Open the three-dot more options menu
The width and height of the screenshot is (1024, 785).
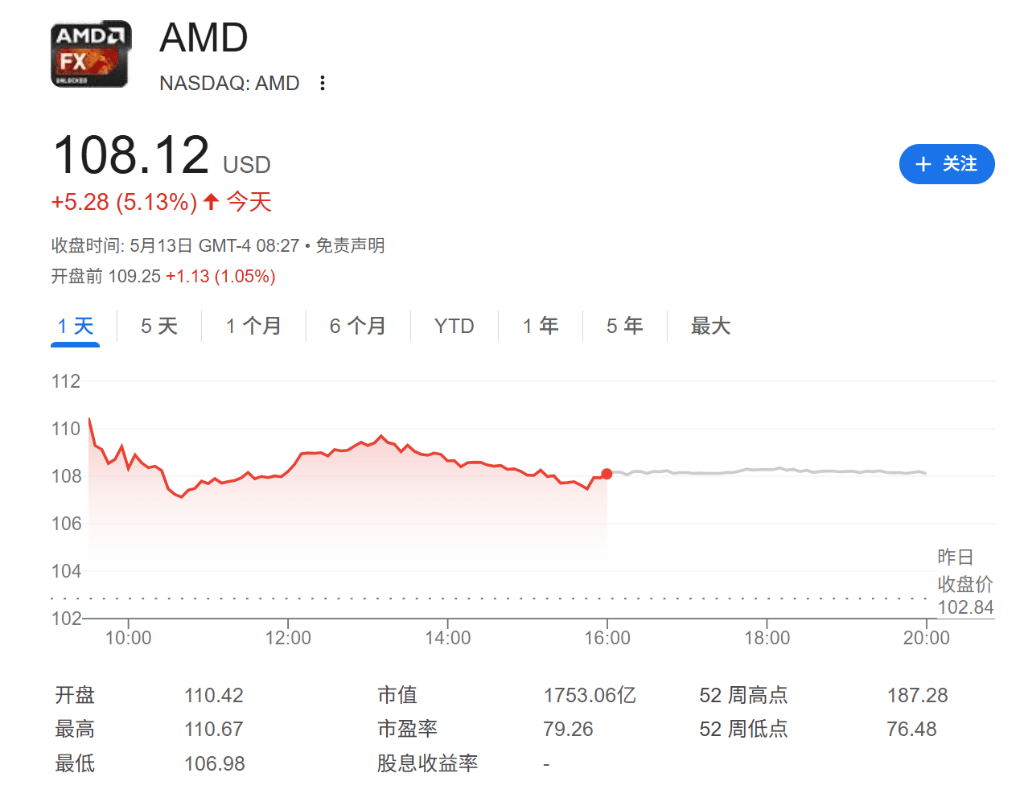322,83
